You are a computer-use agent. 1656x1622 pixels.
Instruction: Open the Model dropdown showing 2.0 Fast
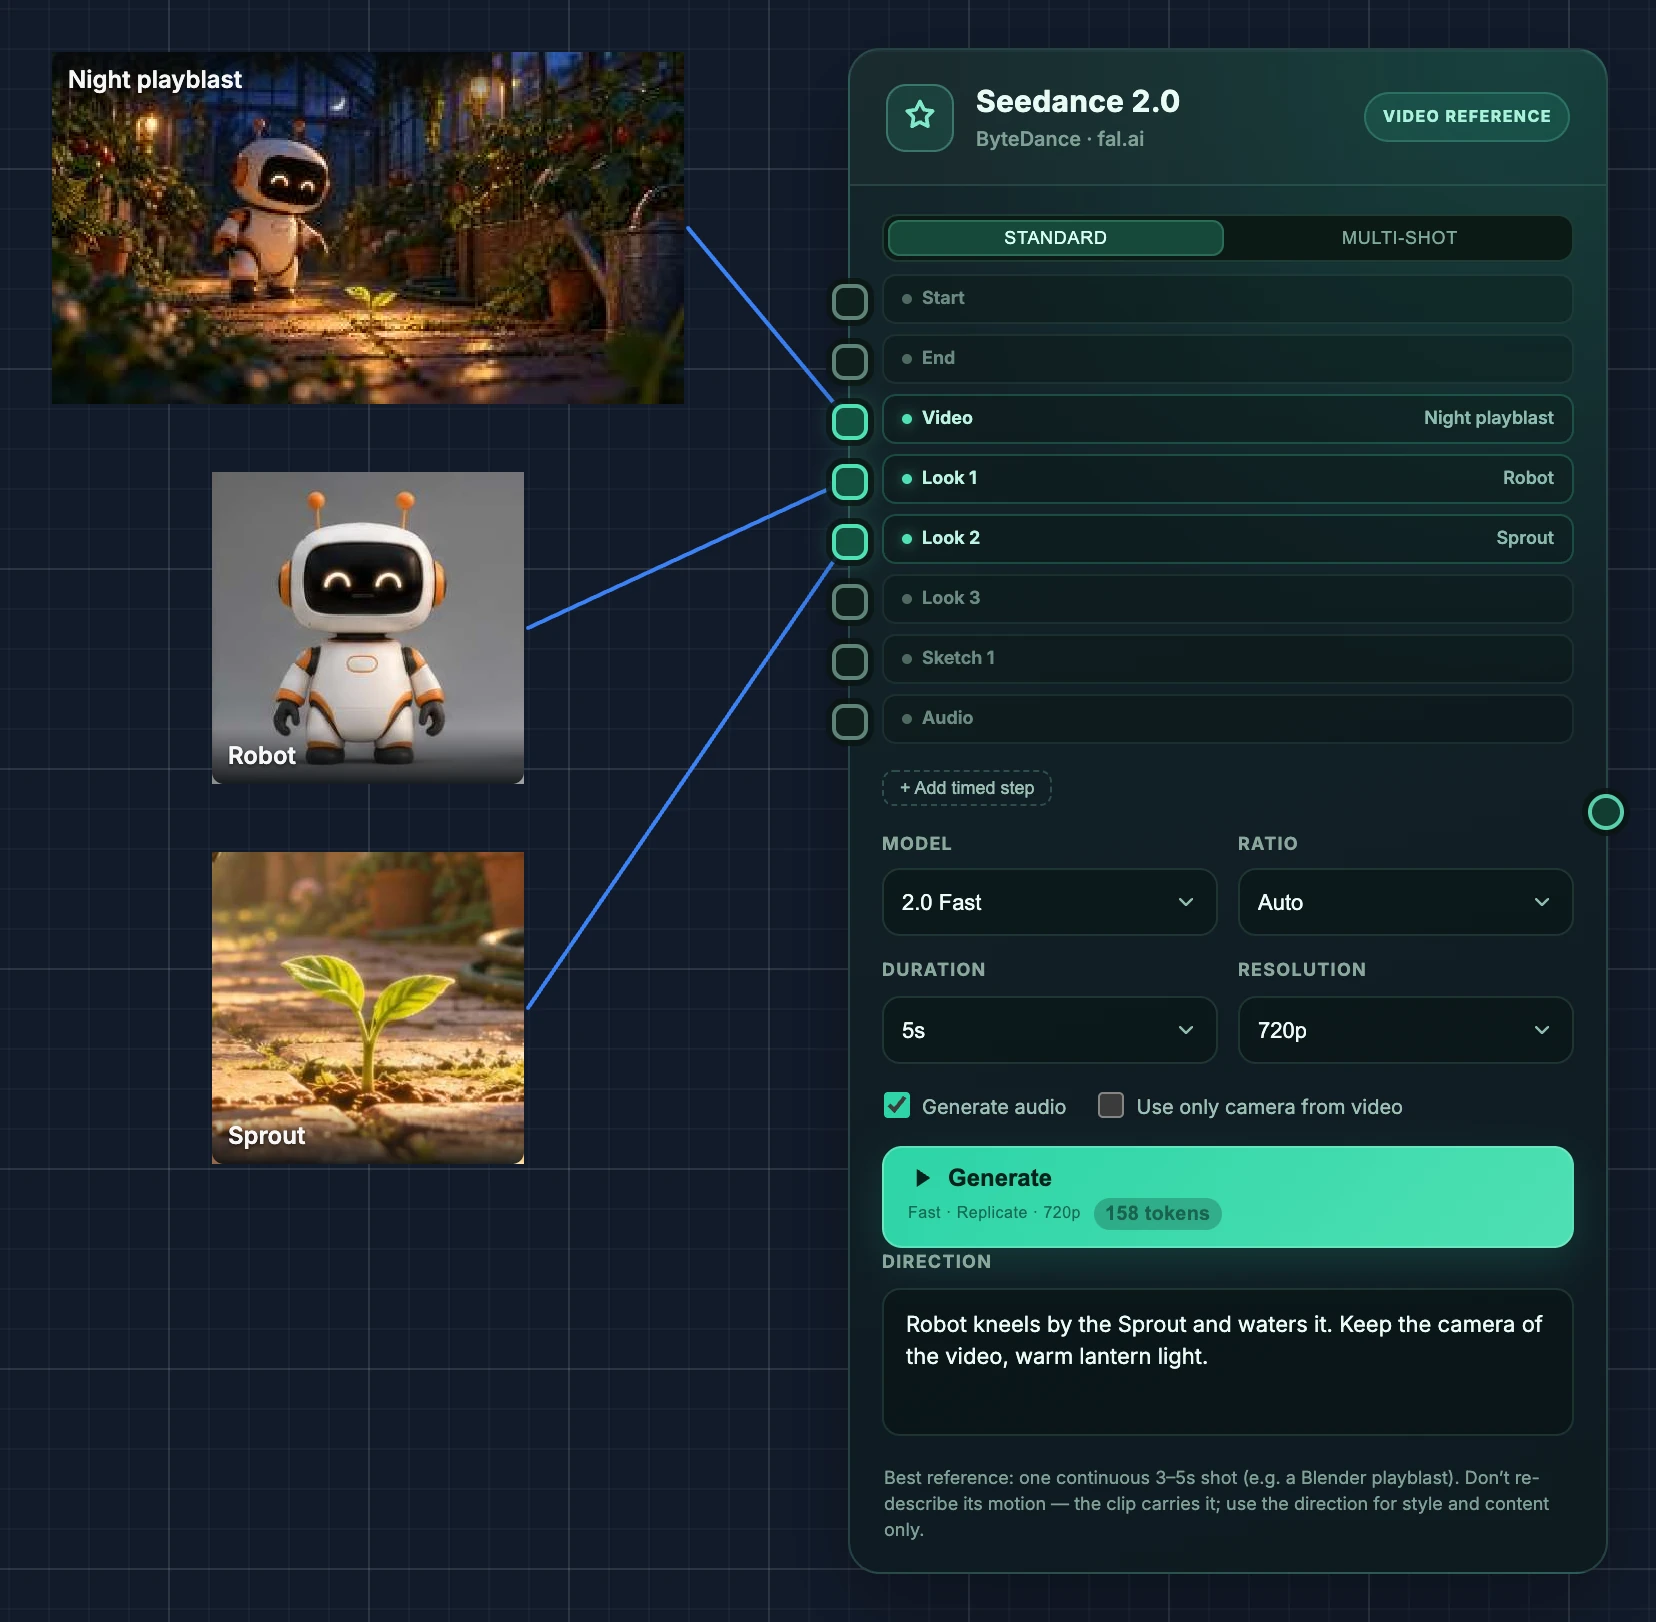[1049, 902]
